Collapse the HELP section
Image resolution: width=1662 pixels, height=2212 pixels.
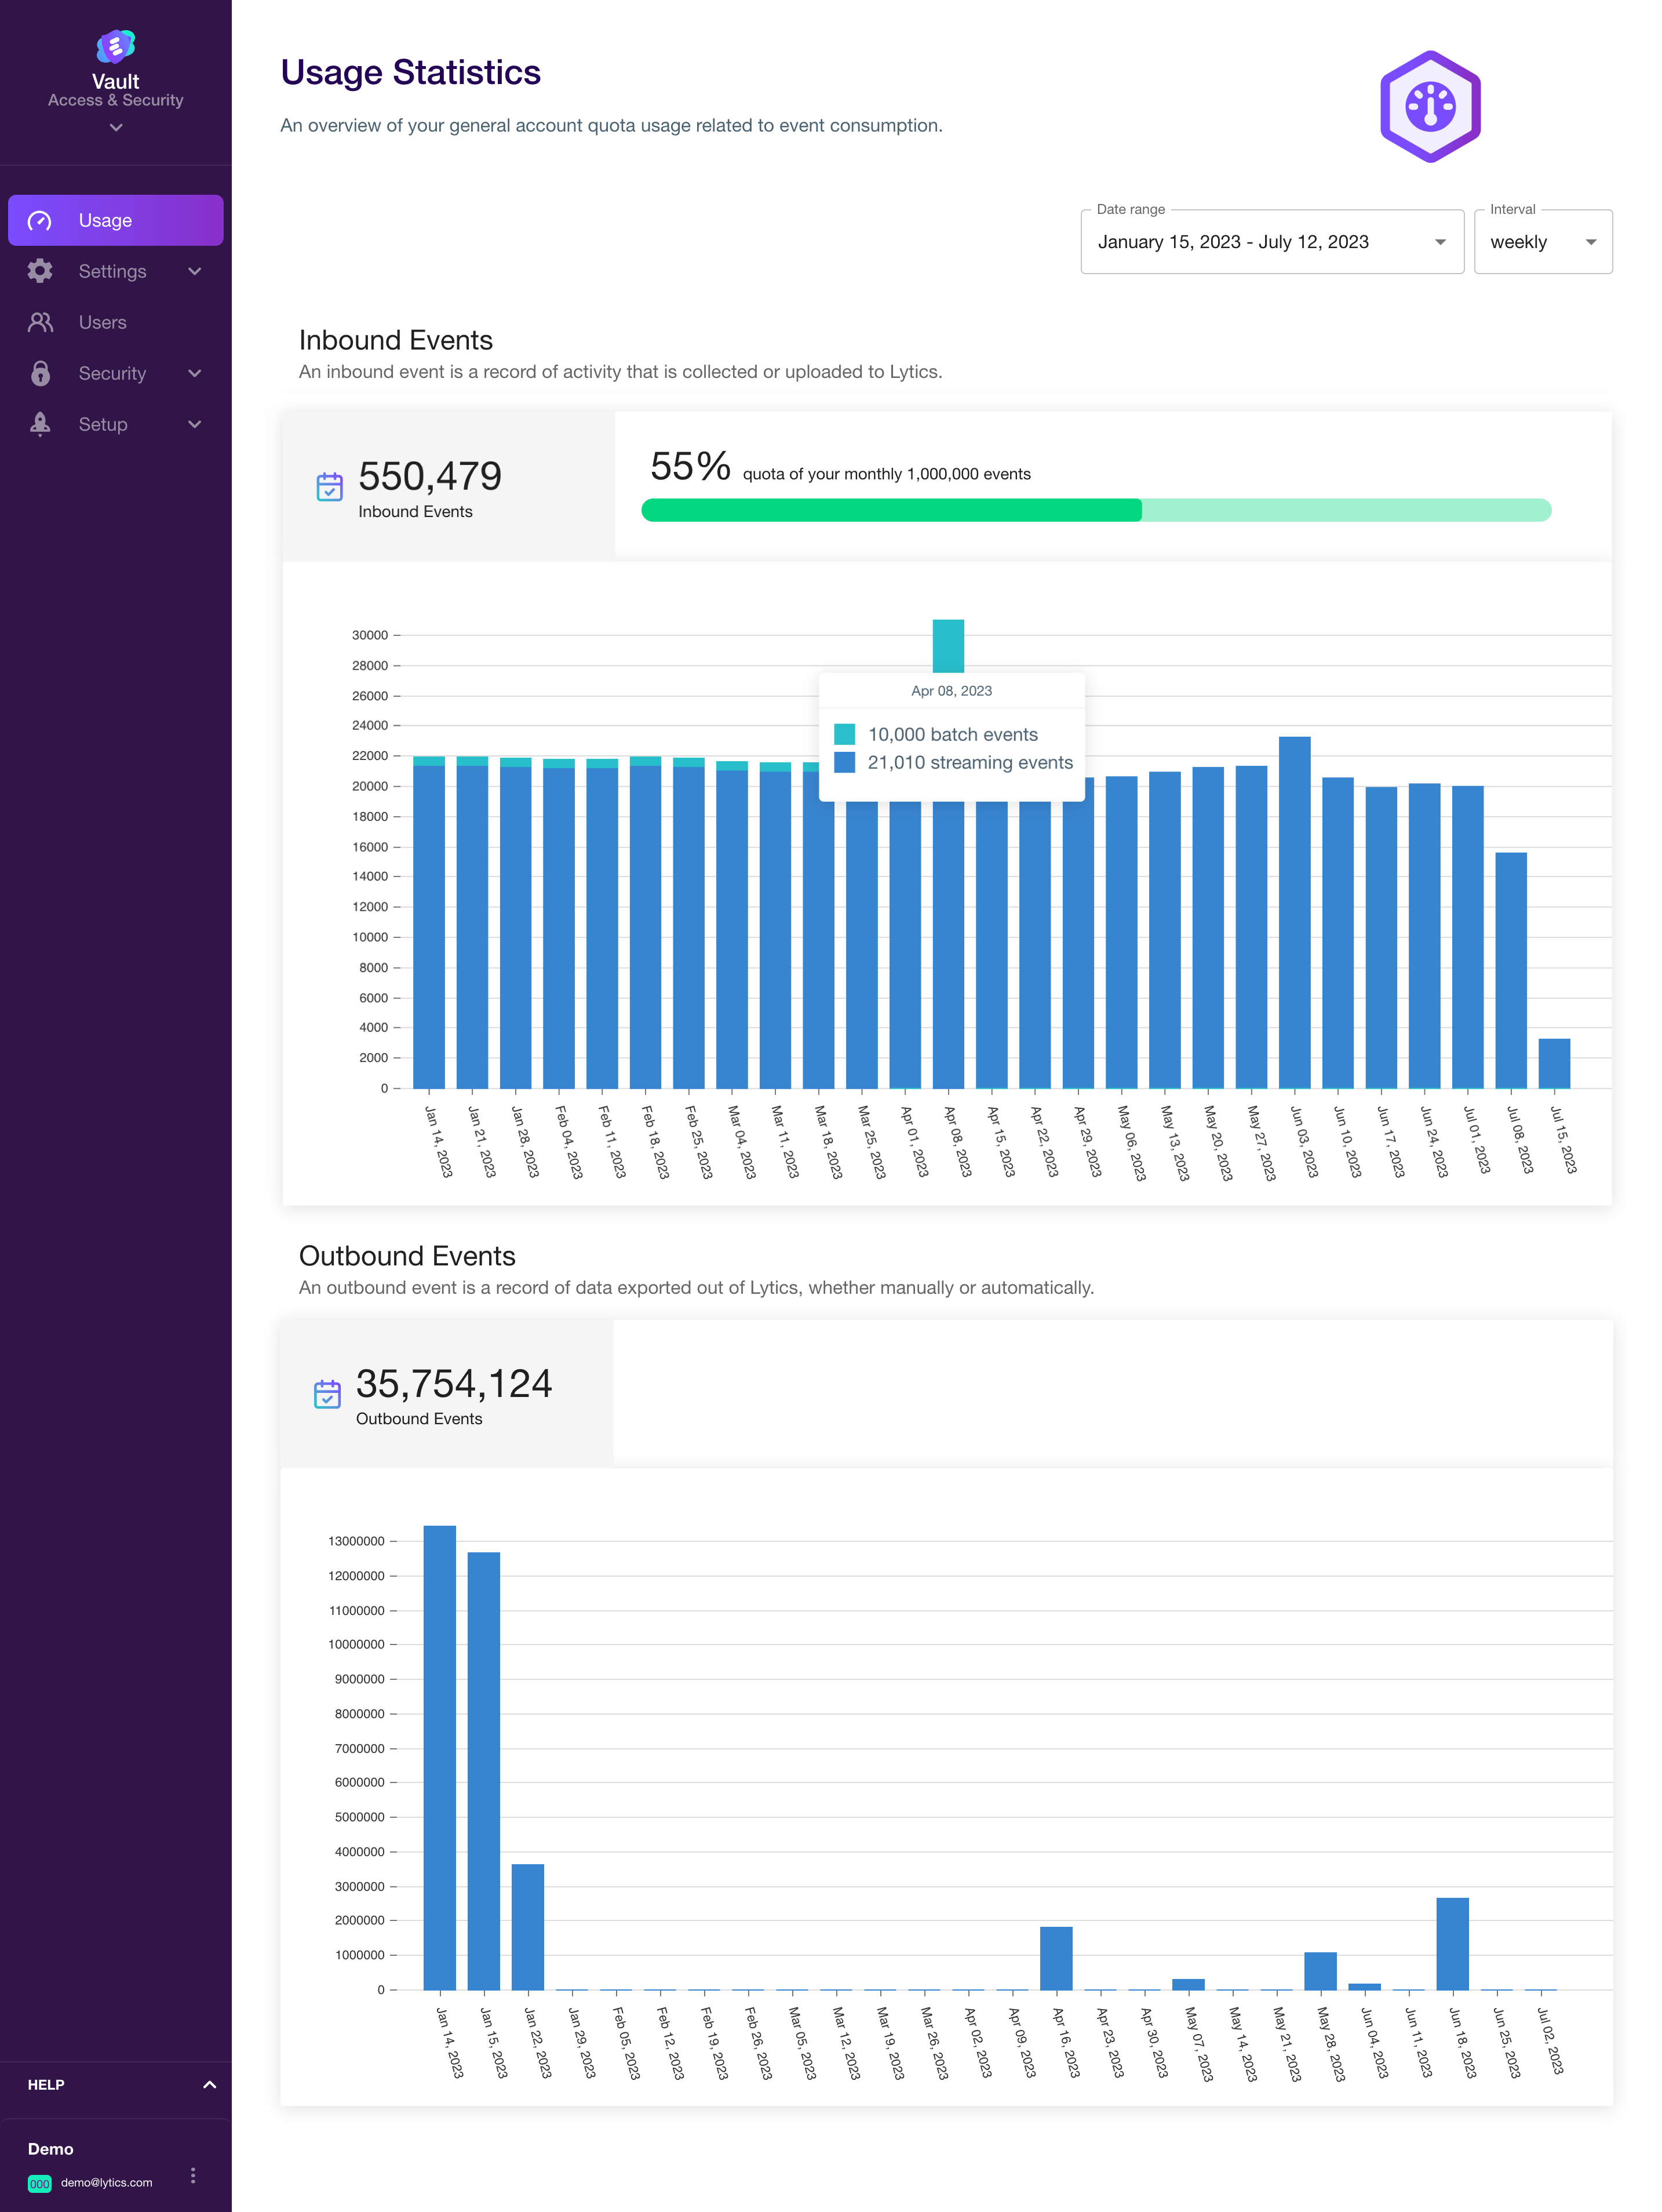coord(209,2085)
